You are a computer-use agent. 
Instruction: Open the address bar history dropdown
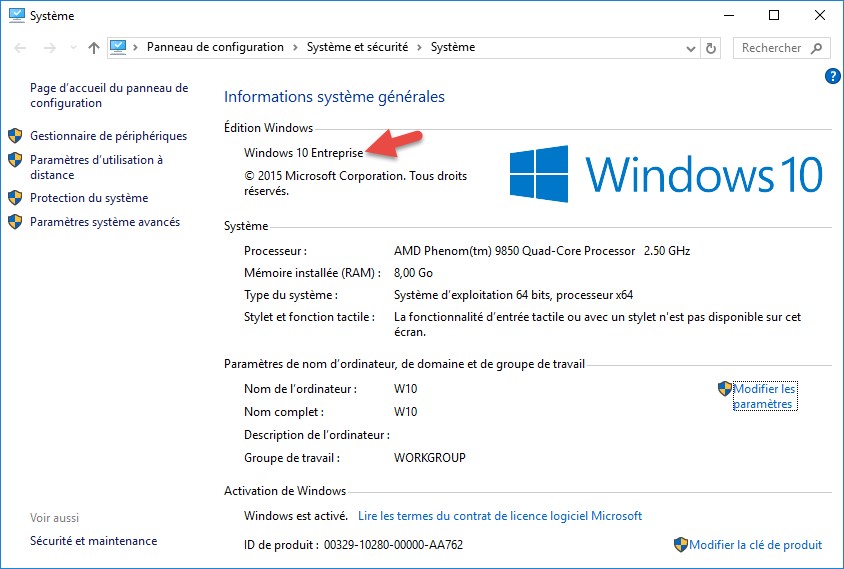[690, 48]
